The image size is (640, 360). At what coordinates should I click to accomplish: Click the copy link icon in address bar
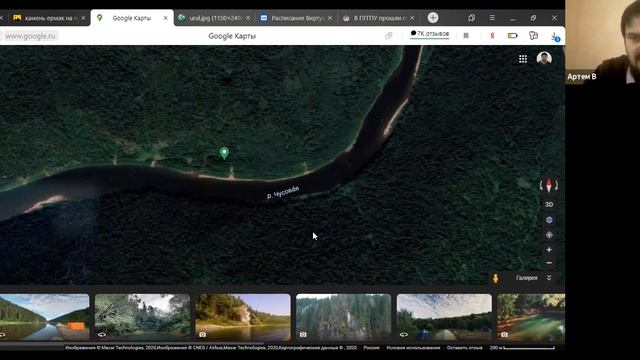point(388,36)
